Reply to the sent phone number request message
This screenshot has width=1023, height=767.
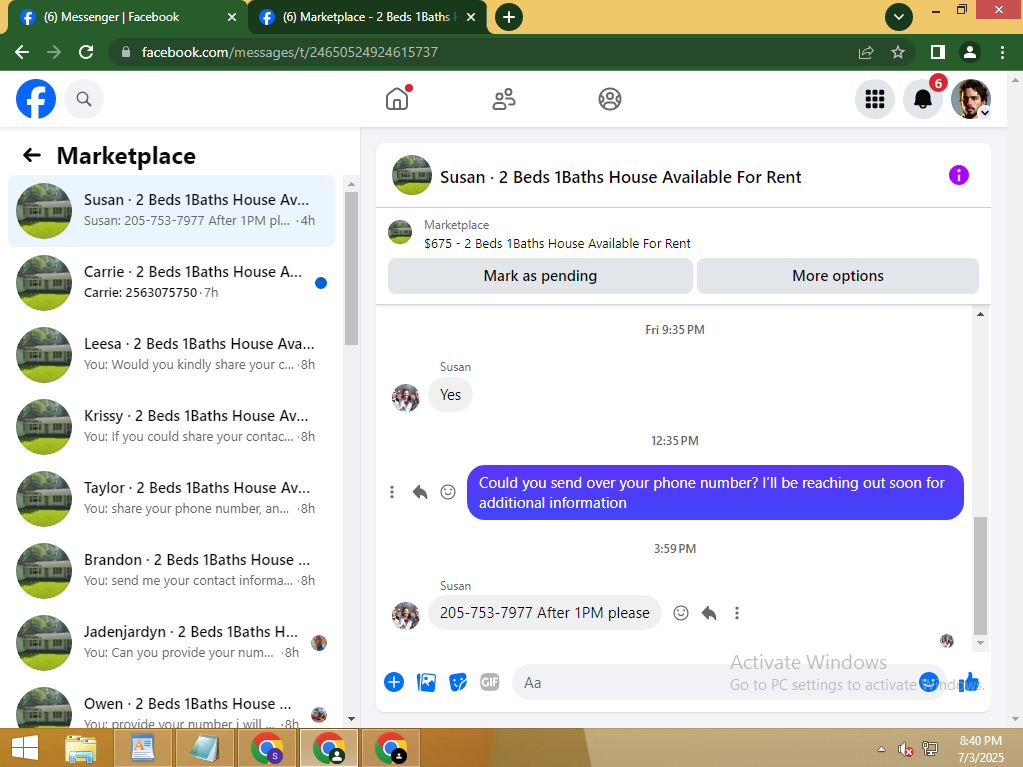point(420,492)
